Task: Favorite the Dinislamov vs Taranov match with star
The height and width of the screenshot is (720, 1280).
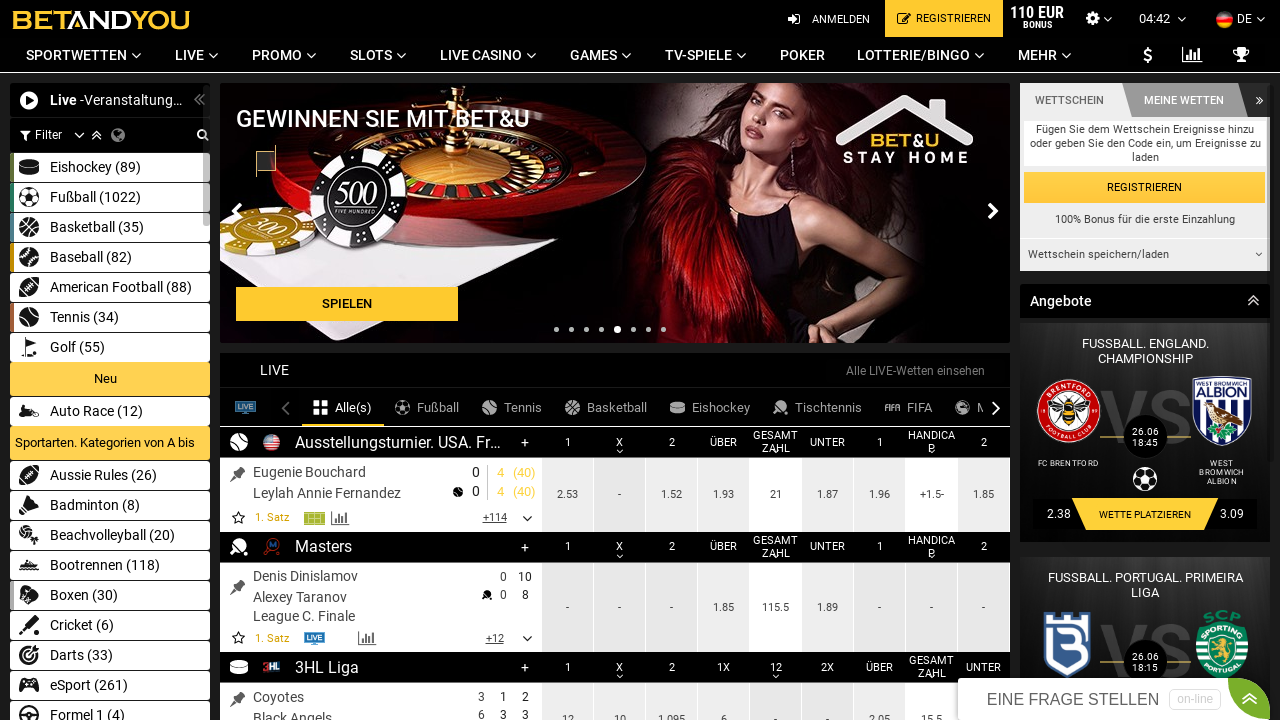Action: coord(238,638)
